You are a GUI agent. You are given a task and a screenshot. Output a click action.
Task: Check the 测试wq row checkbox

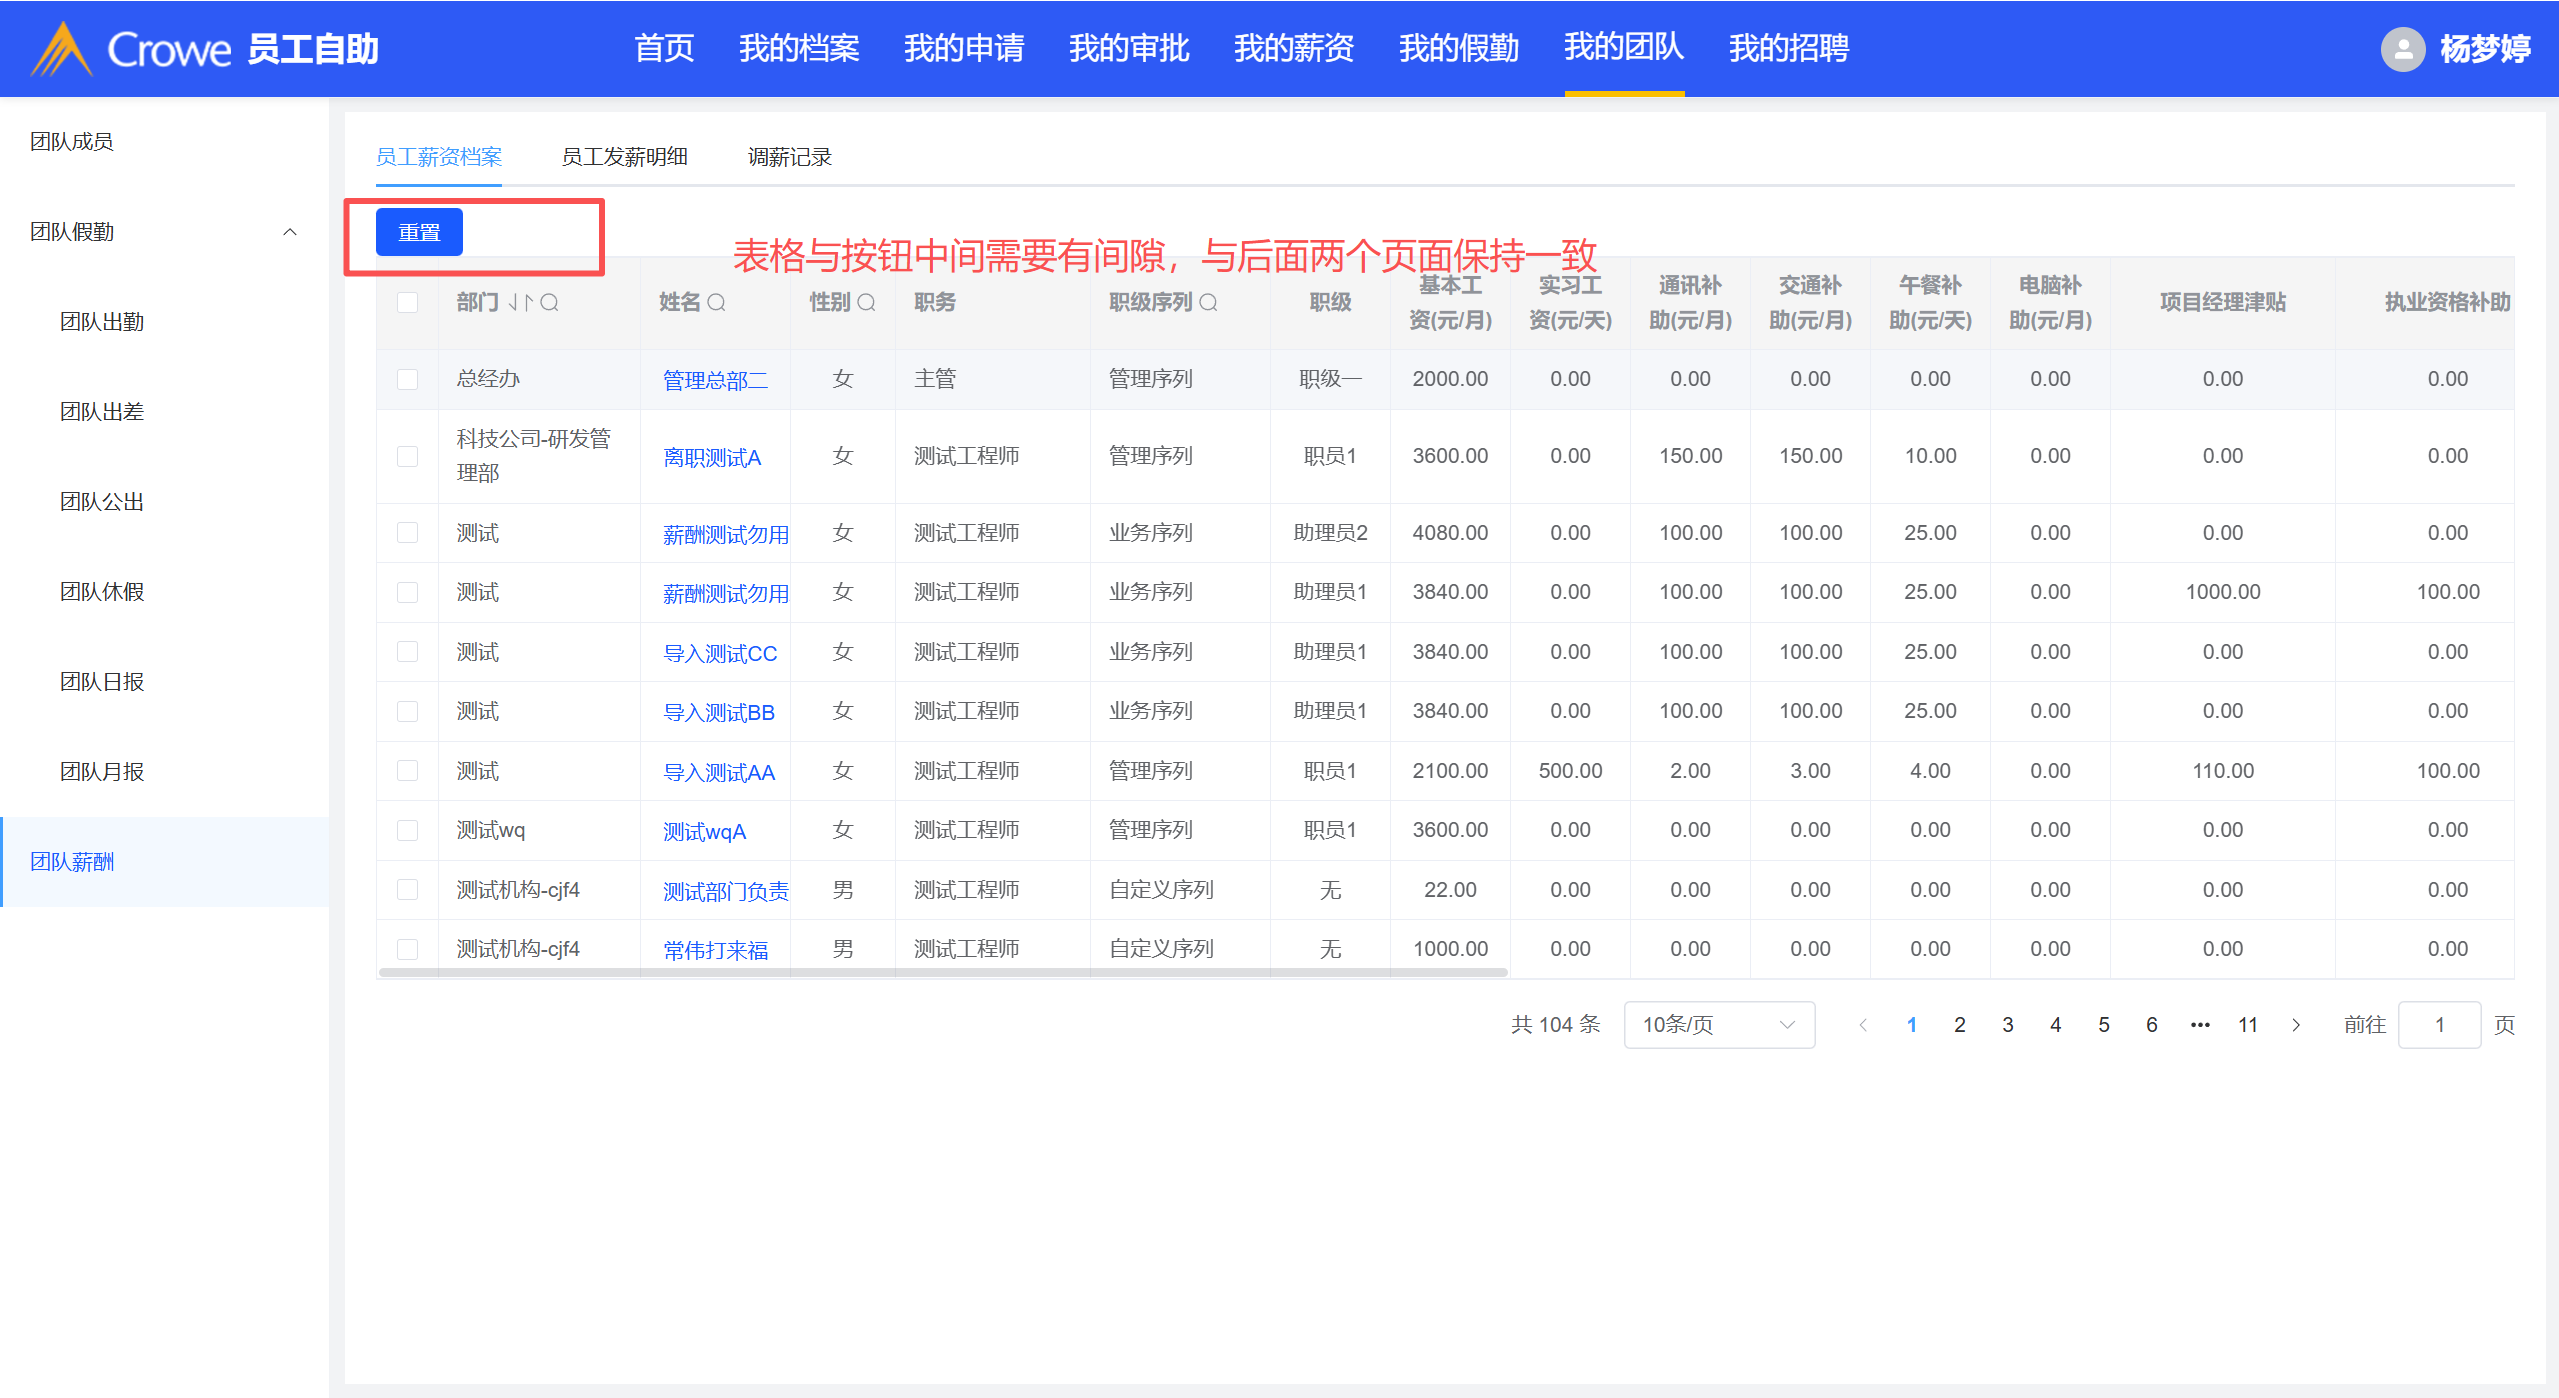[407, 830]
